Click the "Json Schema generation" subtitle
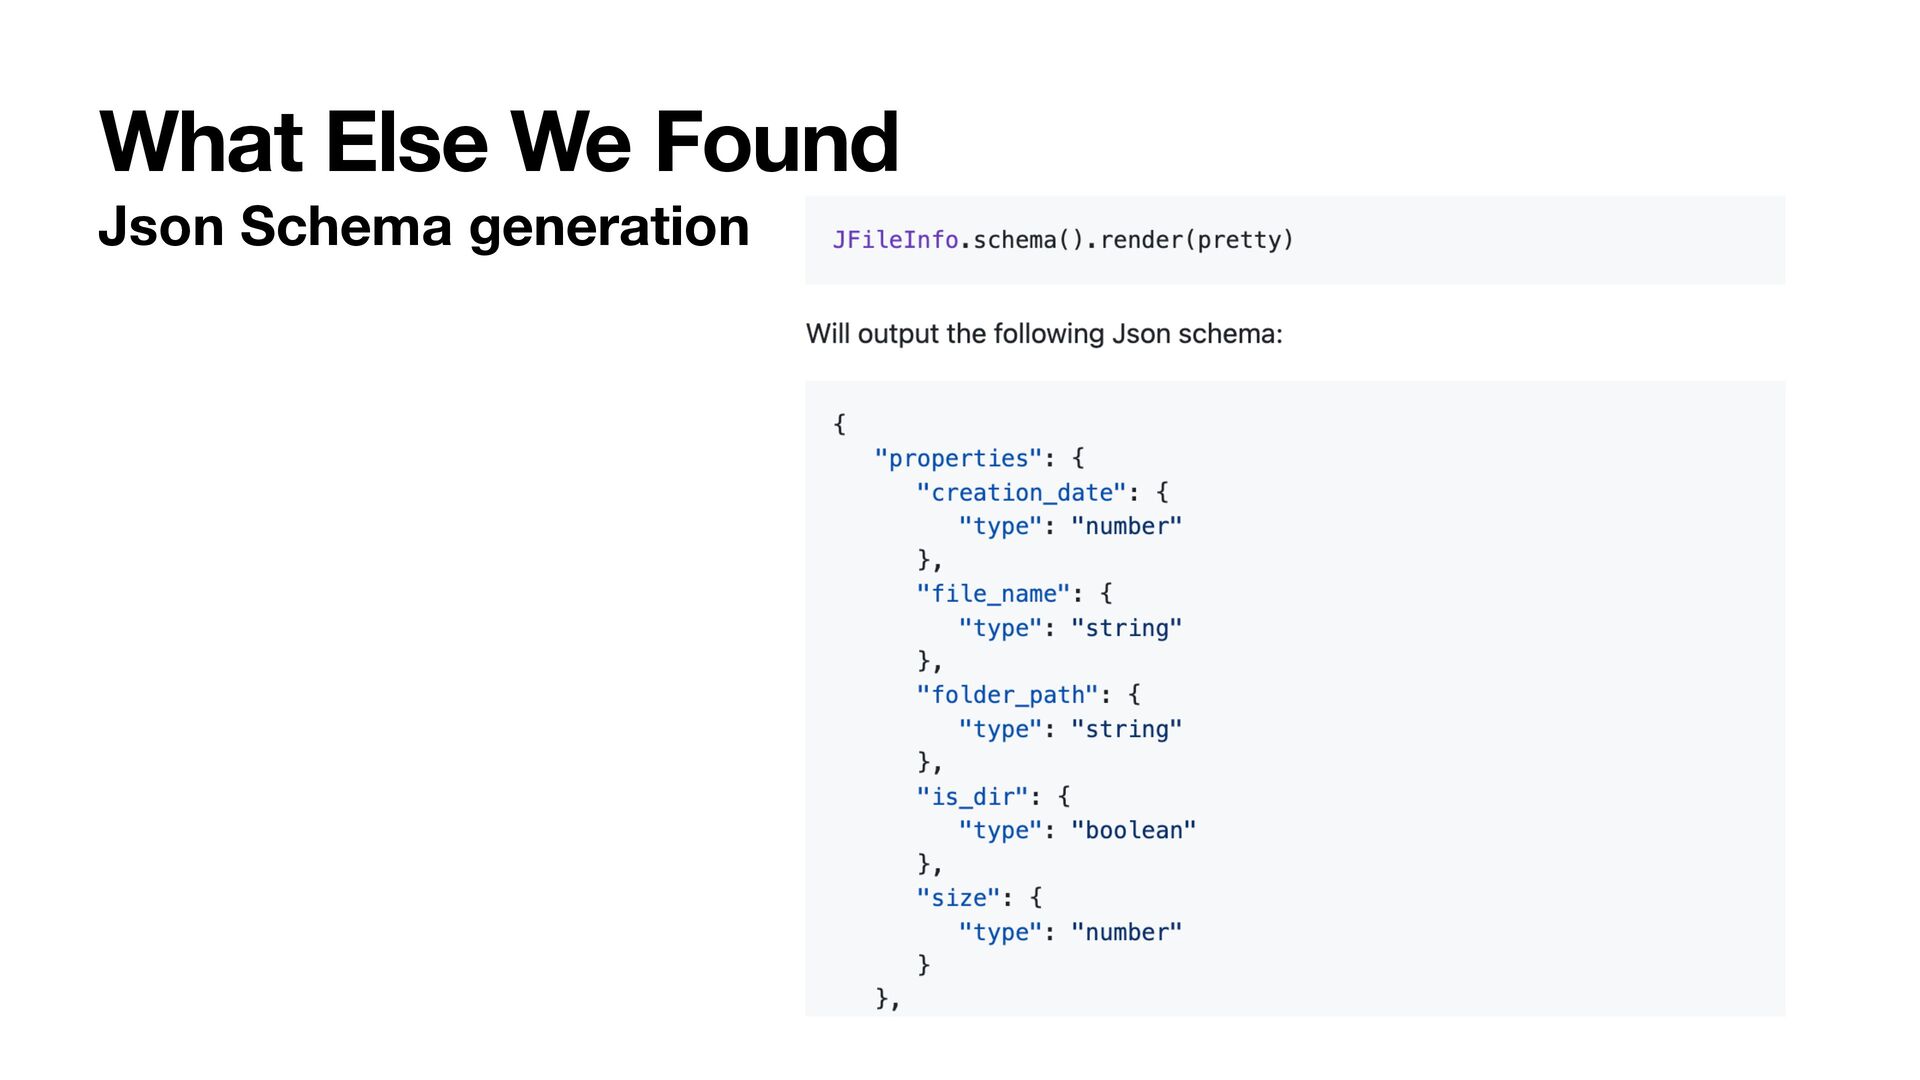1920x1080 pixels. (x=424, y=226)
